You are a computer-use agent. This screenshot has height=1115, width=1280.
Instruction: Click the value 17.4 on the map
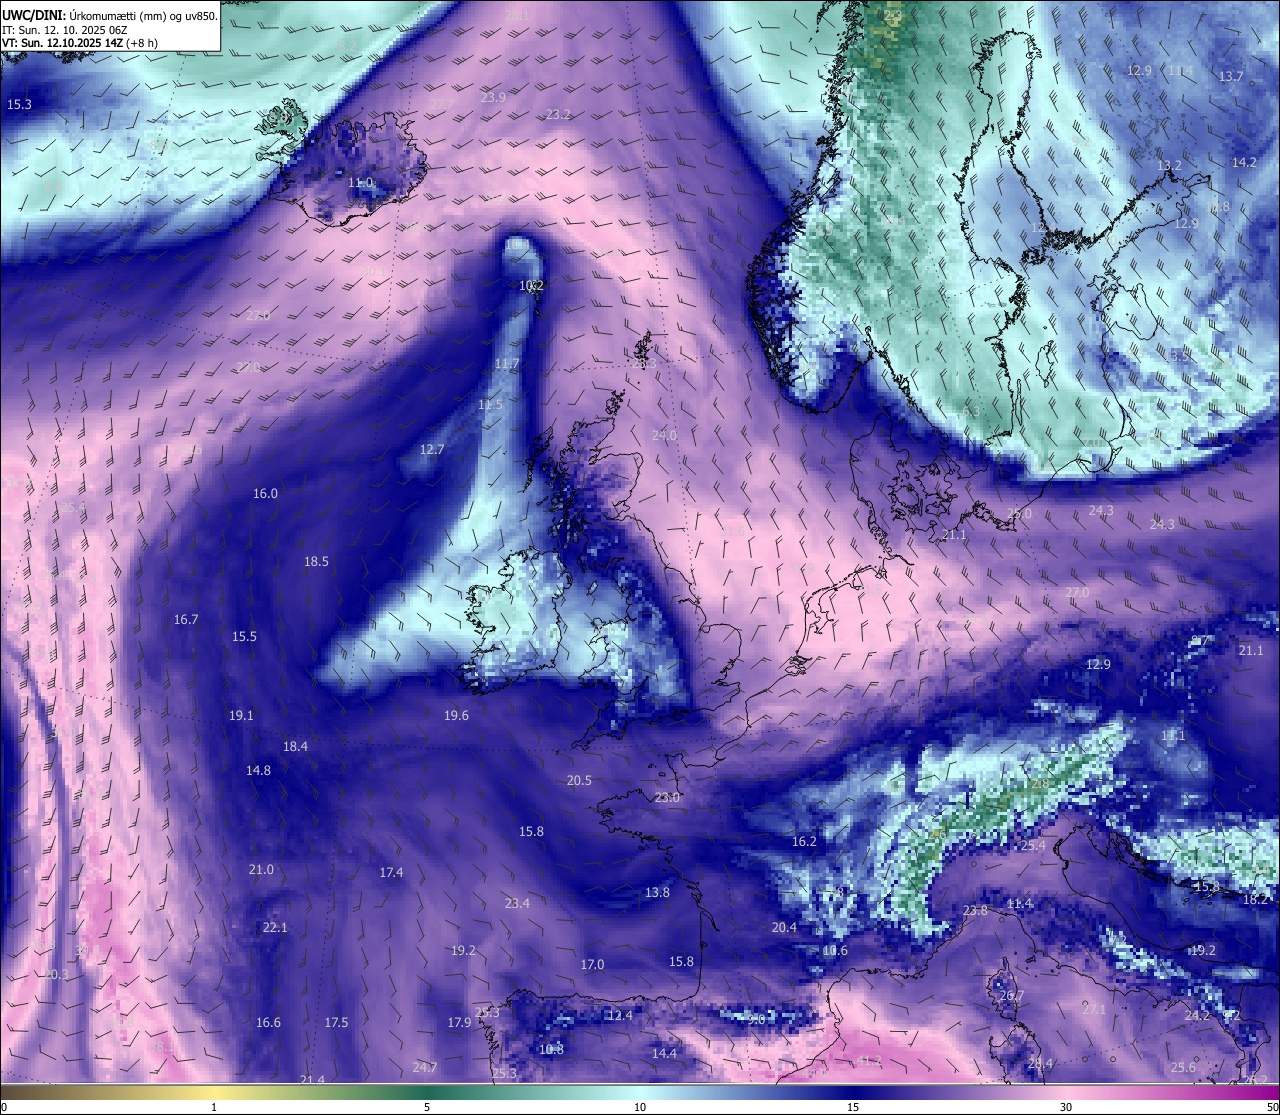click(x=391, y=872)
